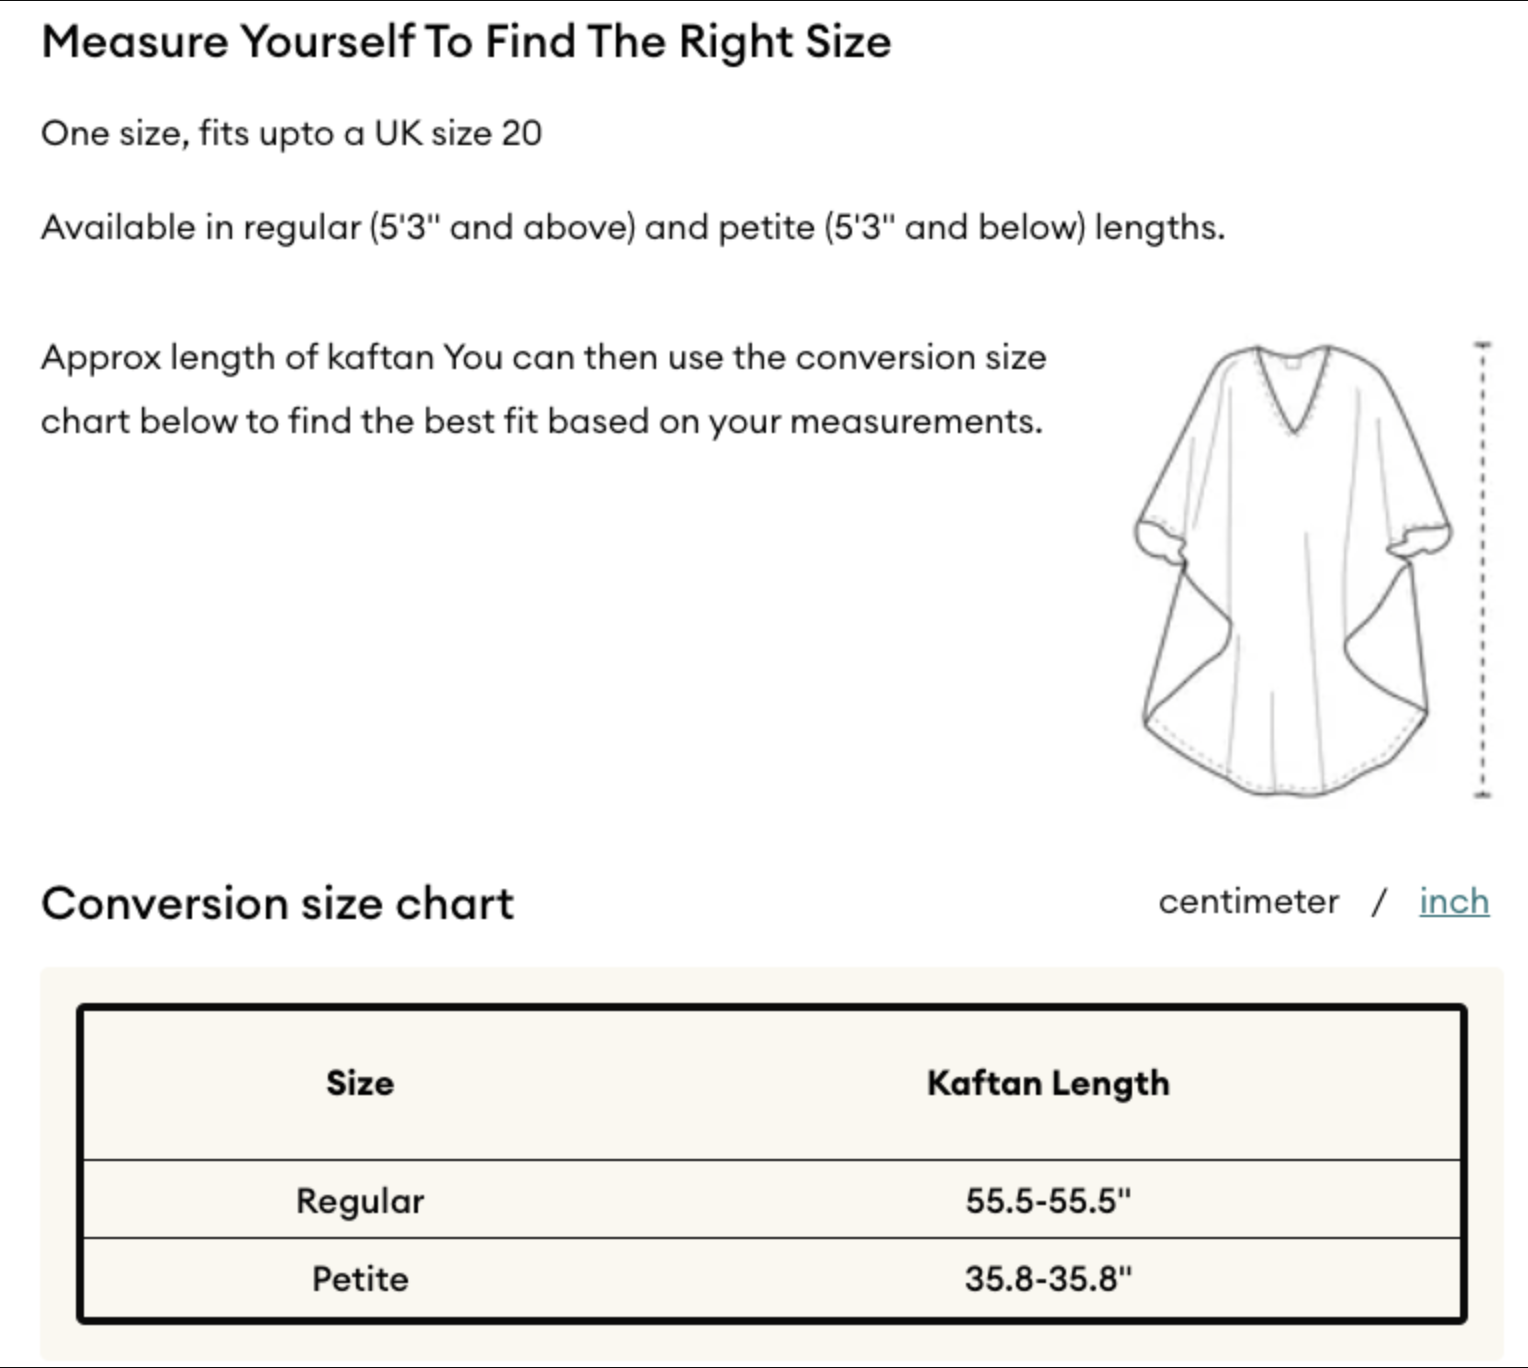Click the Petite size row label
1528x1368 pixels.
coord(360,1278)
